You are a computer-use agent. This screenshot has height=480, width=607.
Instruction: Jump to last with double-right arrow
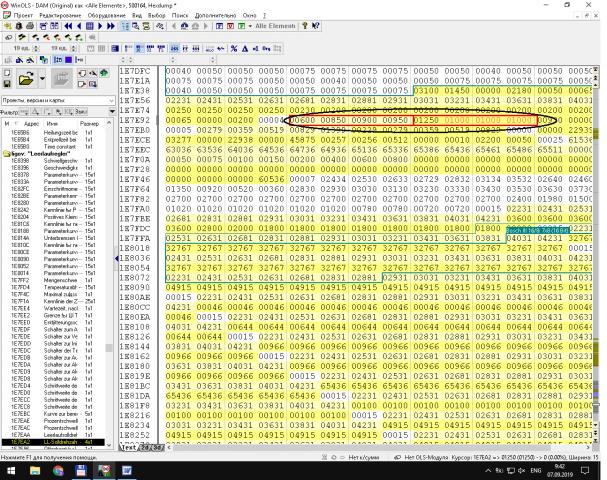point(111,26)
